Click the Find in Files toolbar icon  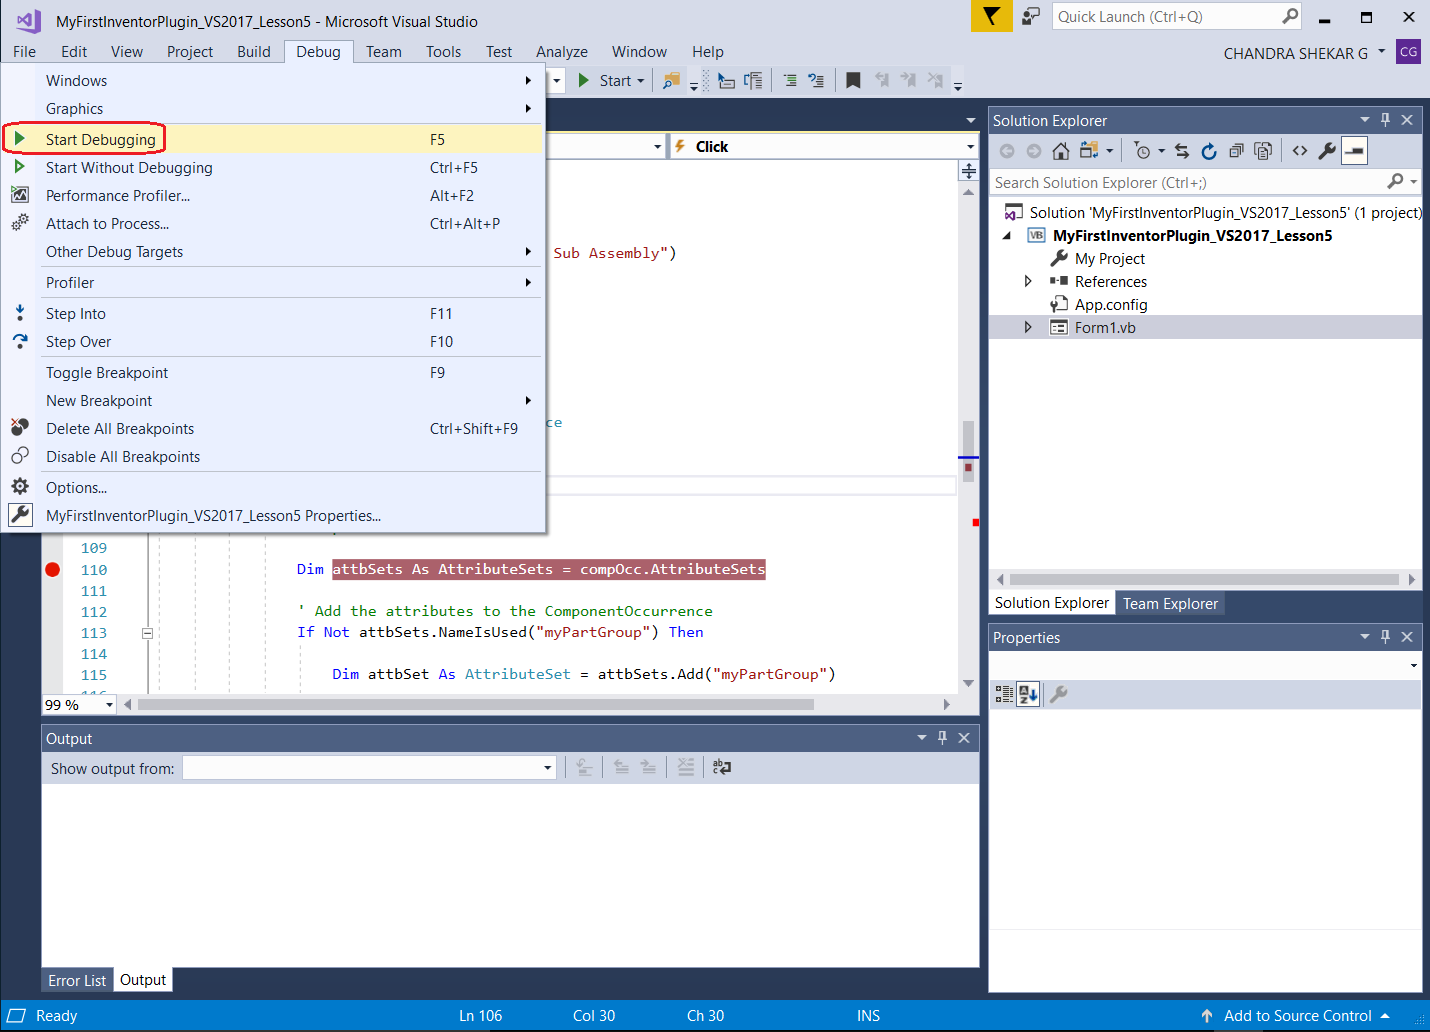[671, 81]
